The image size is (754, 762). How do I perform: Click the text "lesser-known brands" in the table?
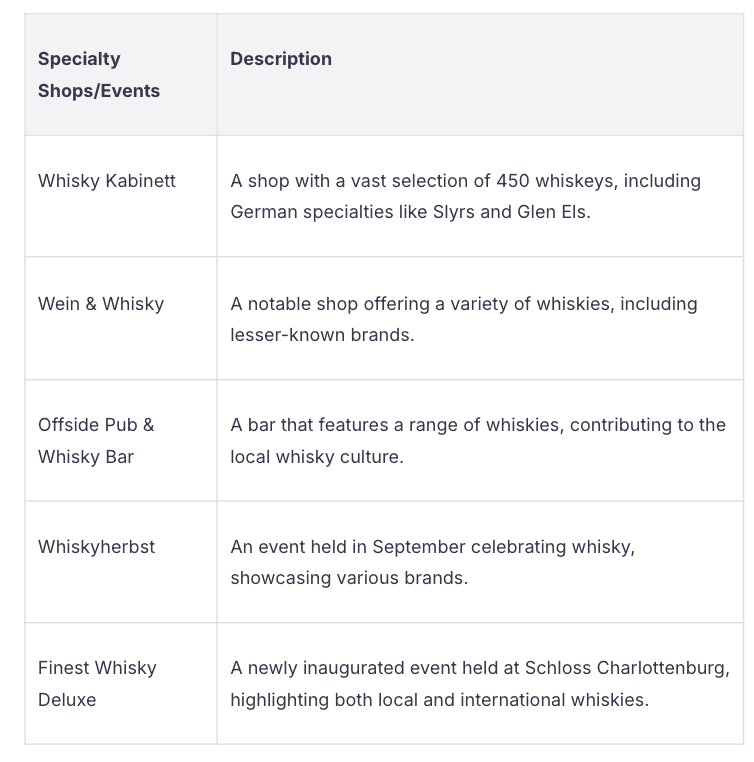tap(322, 335)
